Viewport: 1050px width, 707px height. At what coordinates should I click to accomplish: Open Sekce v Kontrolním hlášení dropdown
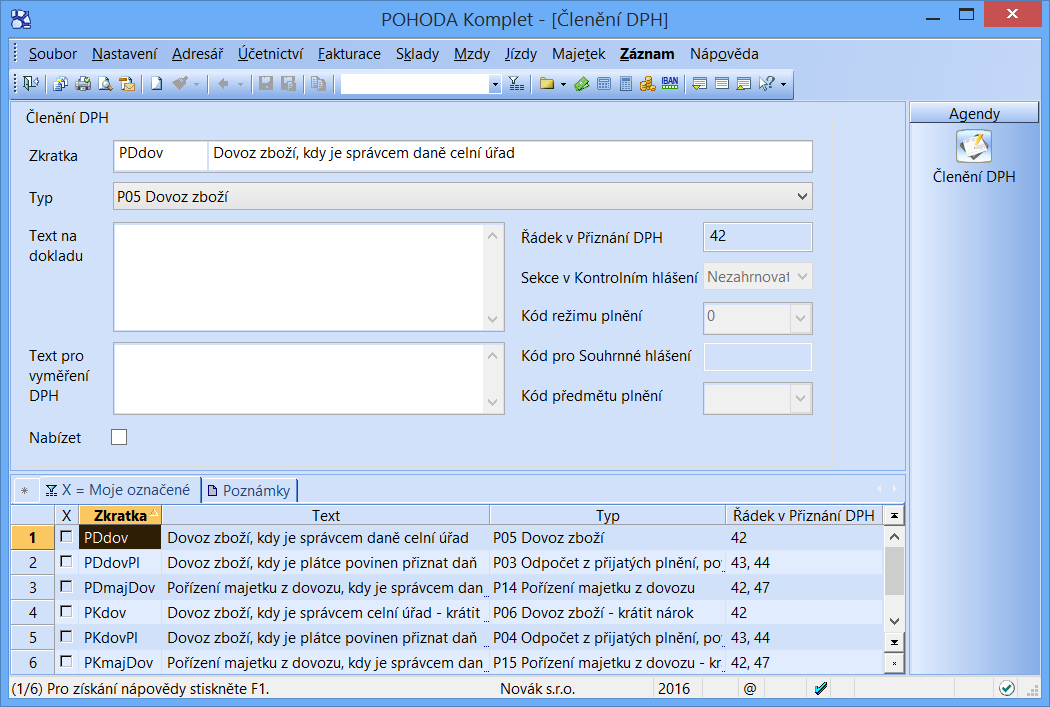[802, 277]
